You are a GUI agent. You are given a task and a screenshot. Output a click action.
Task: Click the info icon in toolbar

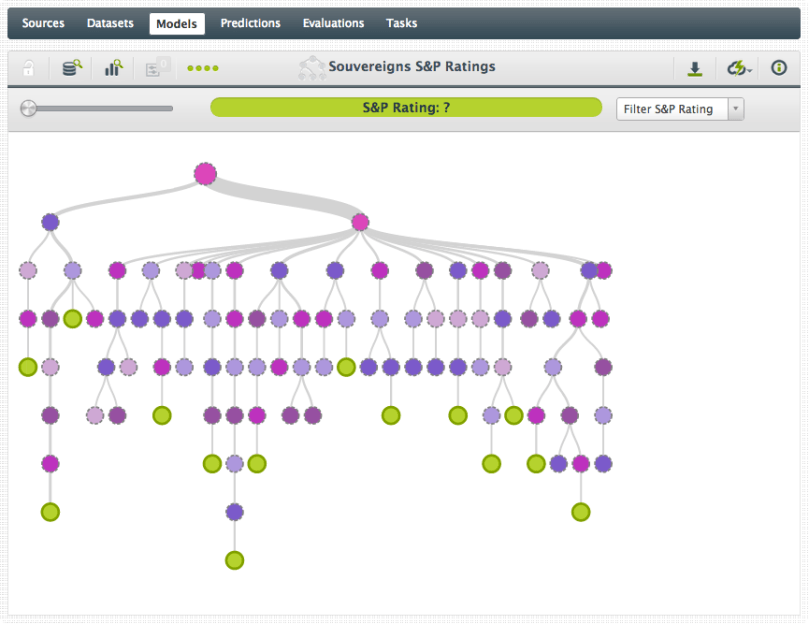click(x=779, y=68)
